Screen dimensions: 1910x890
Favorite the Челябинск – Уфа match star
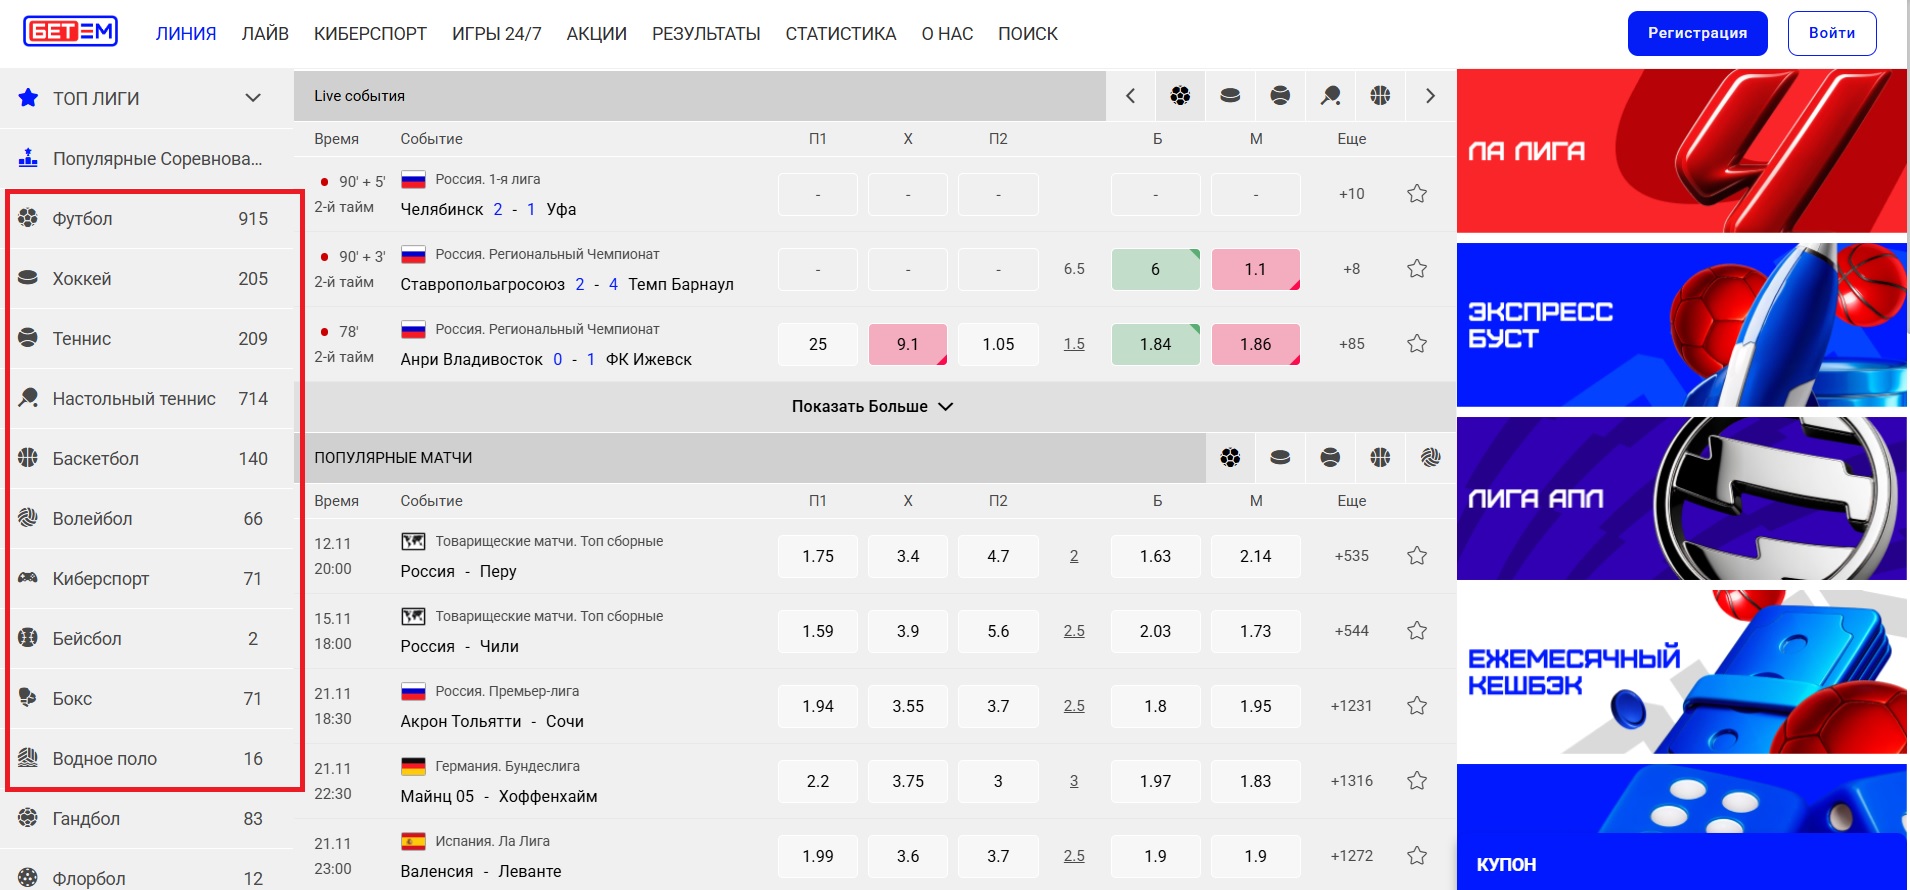1416,194
